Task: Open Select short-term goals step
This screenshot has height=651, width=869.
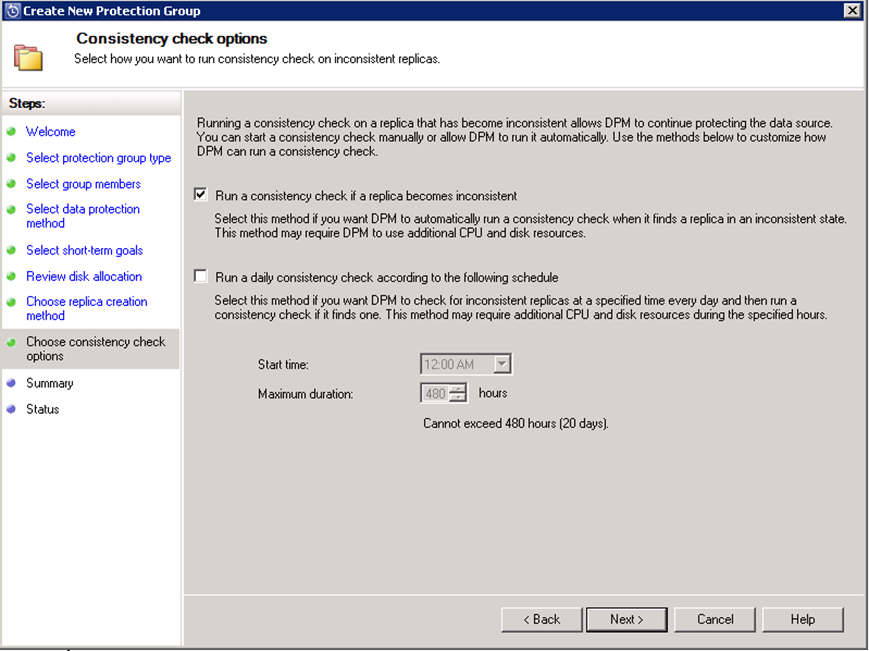Action: (x=84, y=250)
